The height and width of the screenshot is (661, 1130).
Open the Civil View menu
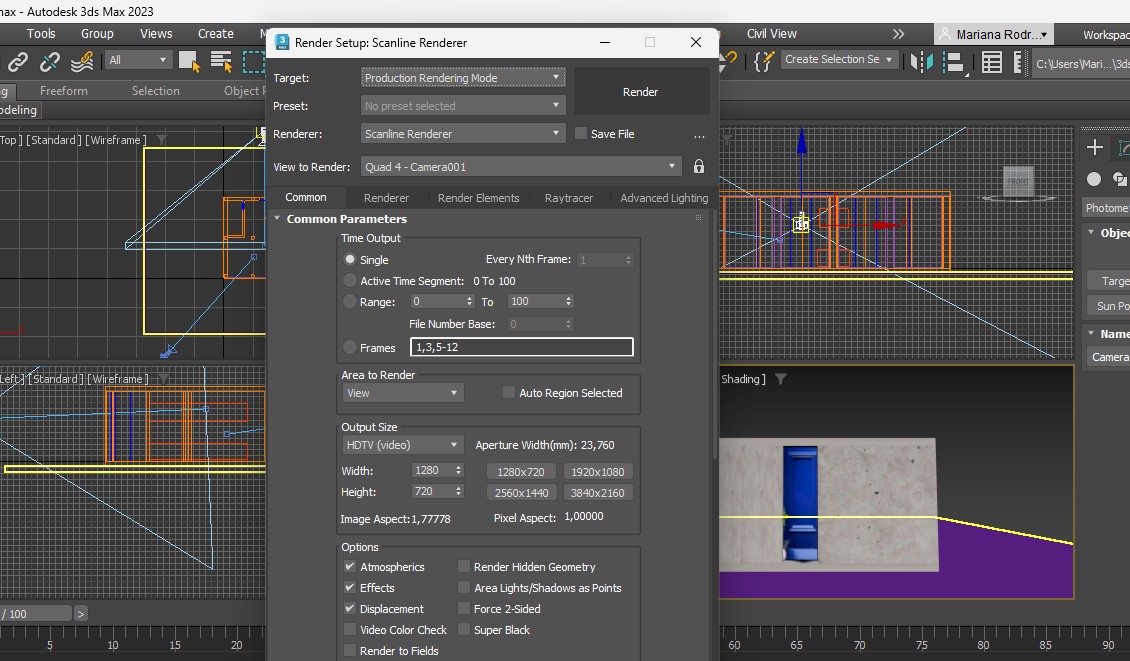pos(771,33)
